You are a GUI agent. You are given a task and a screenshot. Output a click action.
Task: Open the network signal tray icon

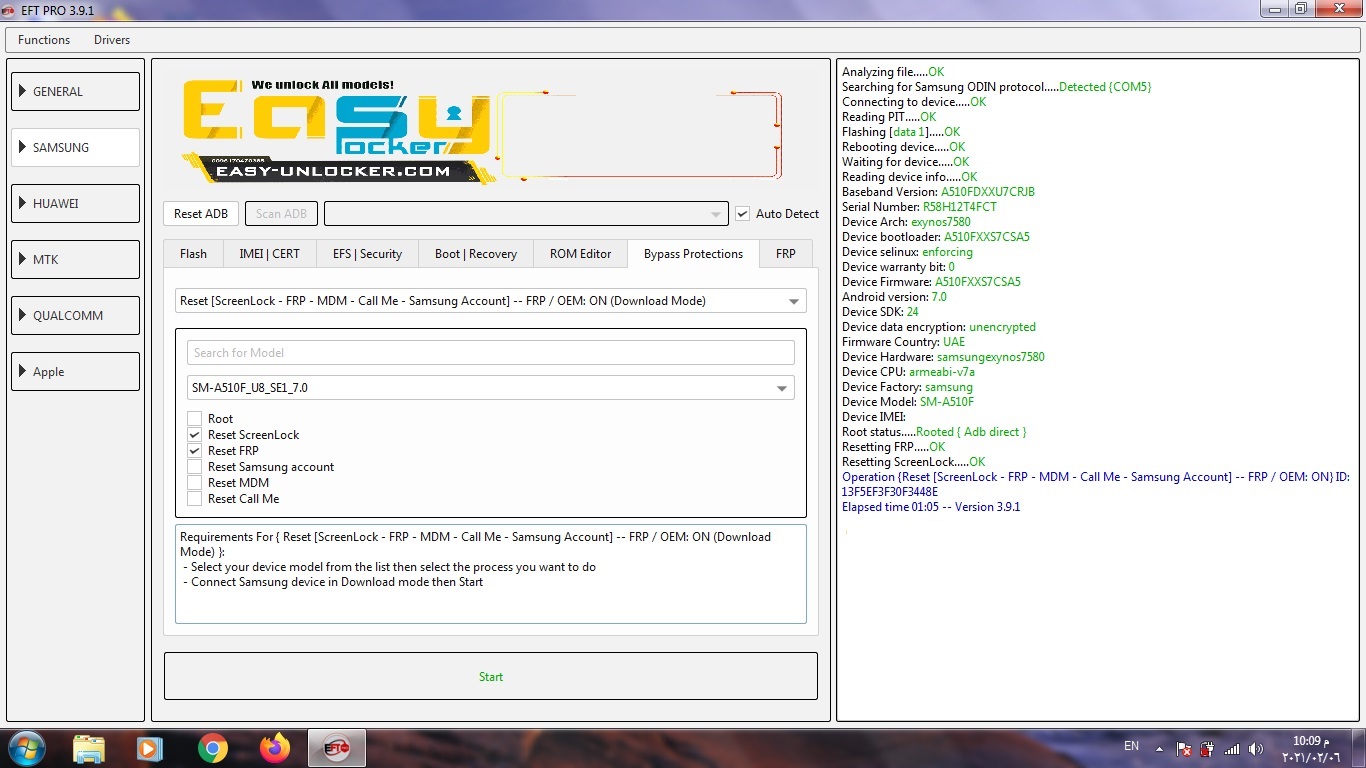point(1232,748)
